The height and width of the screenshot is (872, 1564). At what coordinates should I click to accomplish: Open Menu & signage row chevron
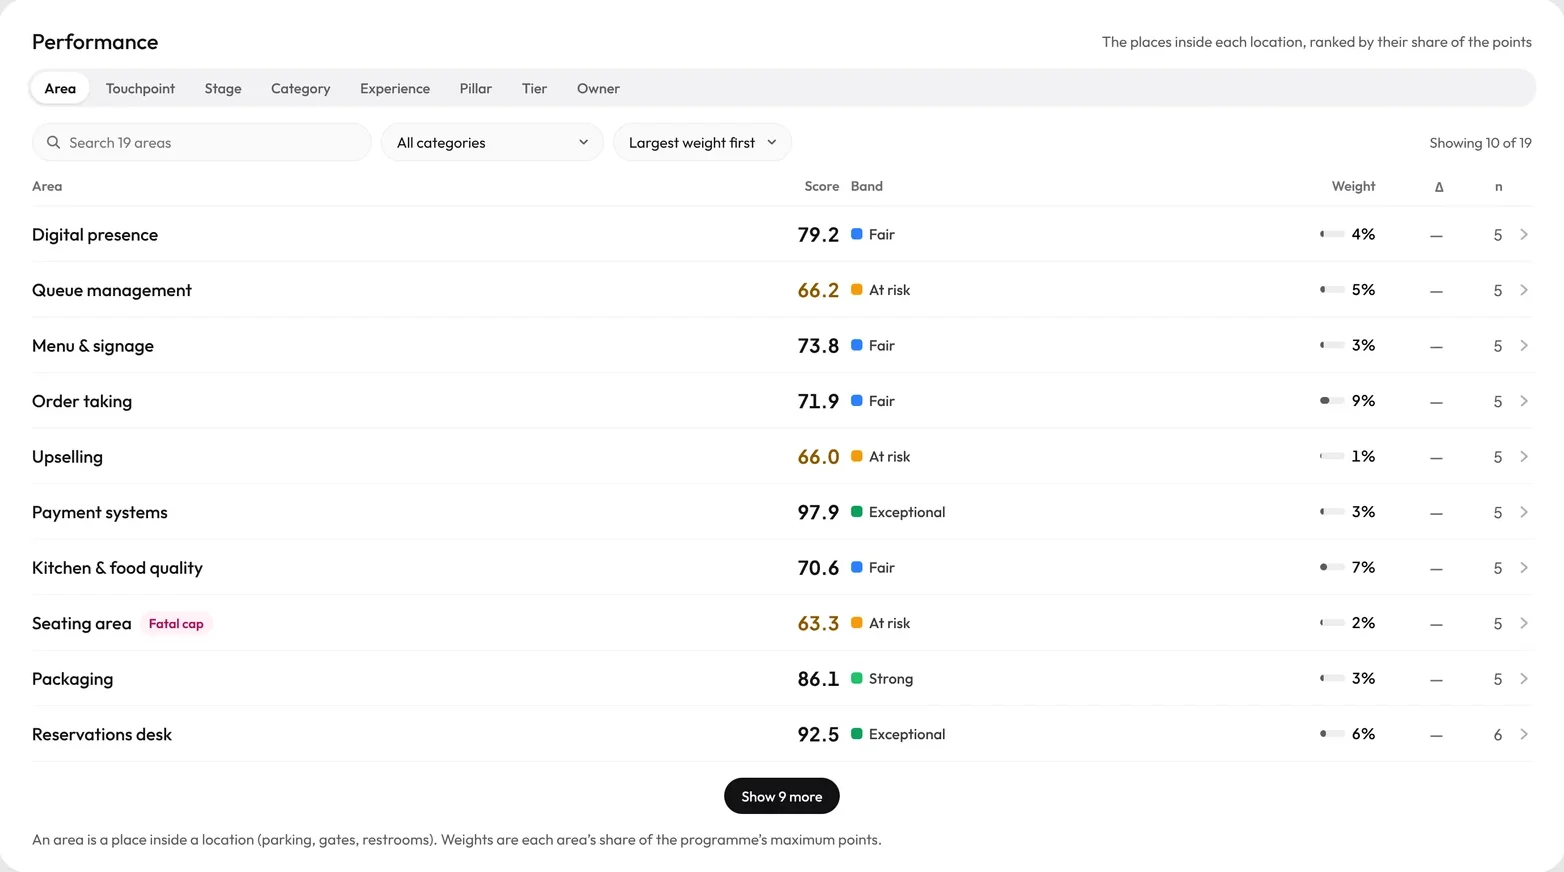1524,346
